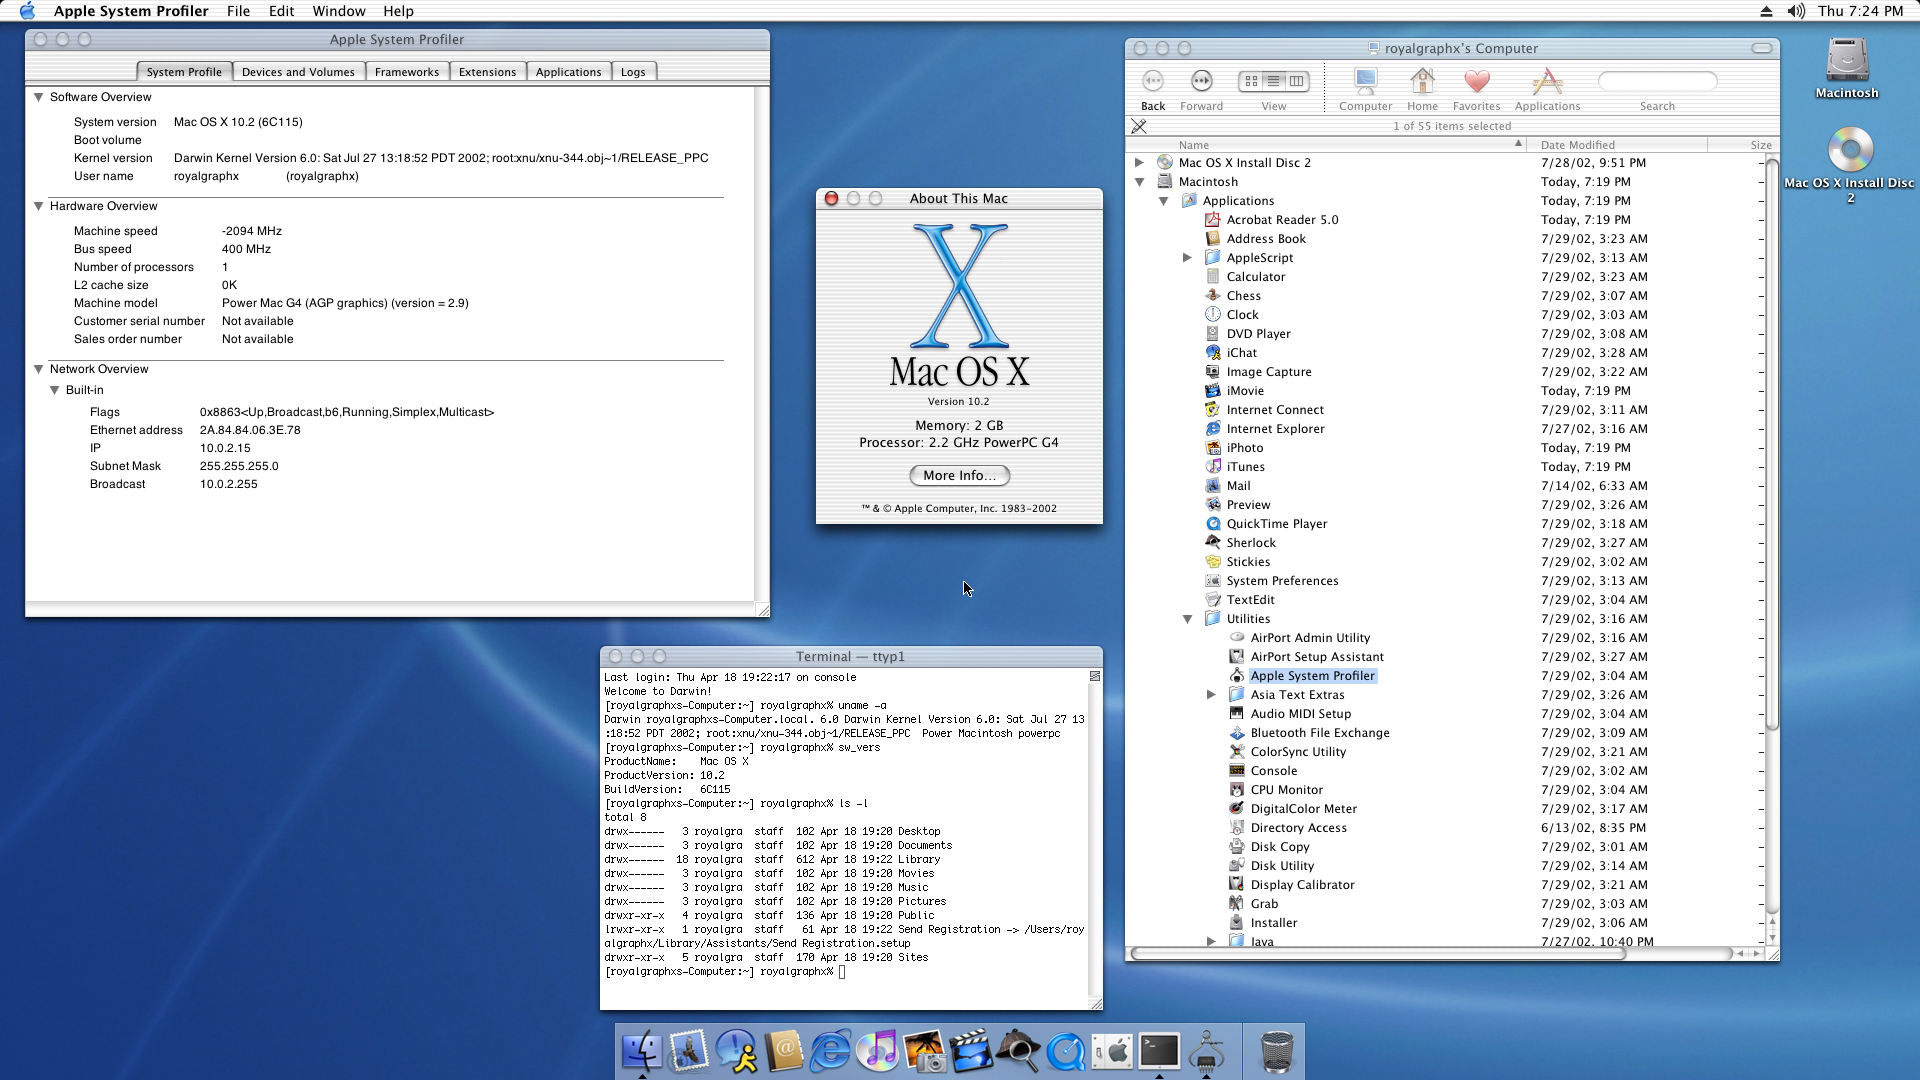Click the More Info… button

point(959,475)
